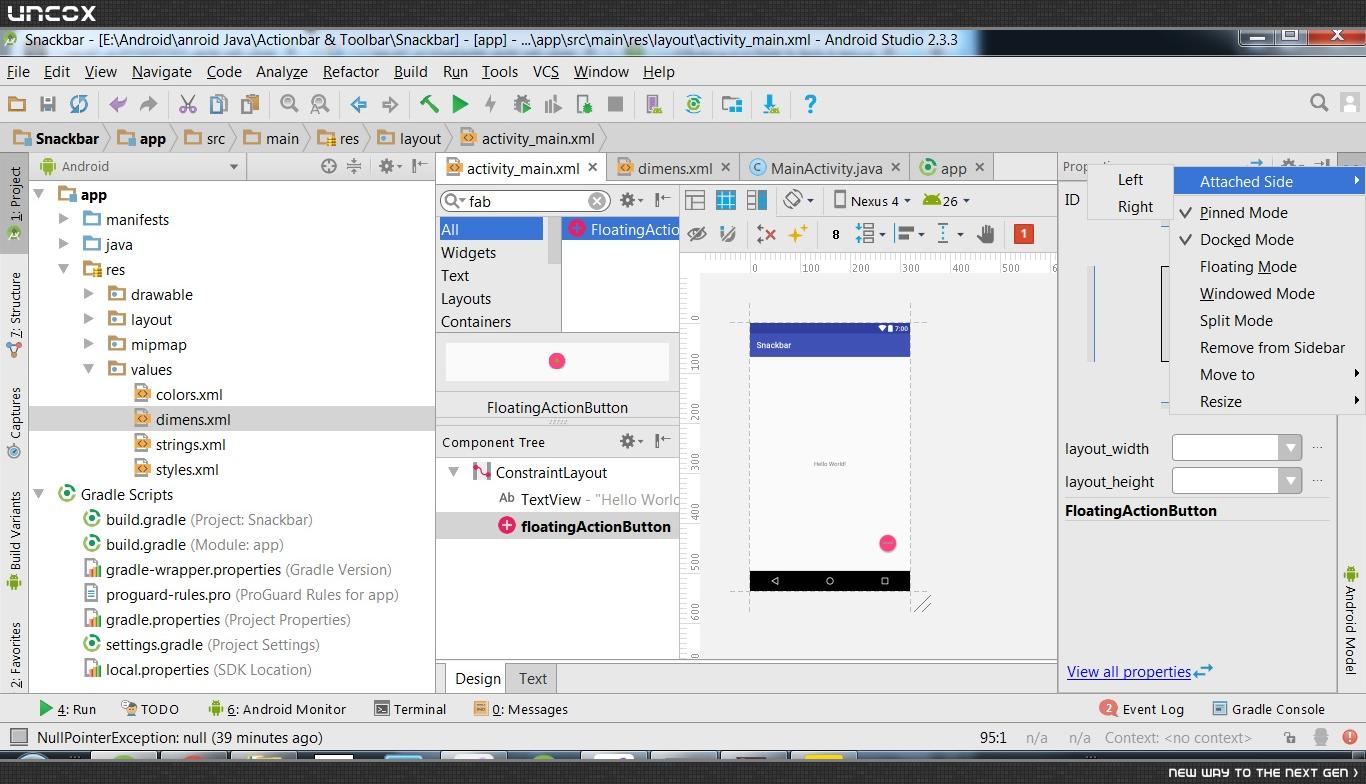Stop the running process with the stop icon
The height and width of the screenshot is (784, 1366).
[x=615, y=104]
